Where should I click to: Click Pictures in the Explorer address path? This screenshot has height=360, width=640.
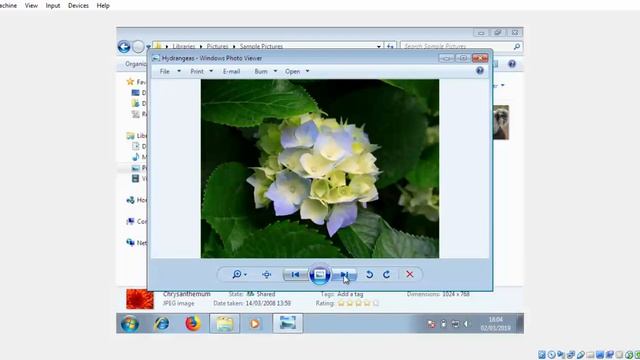coord(218,47)
